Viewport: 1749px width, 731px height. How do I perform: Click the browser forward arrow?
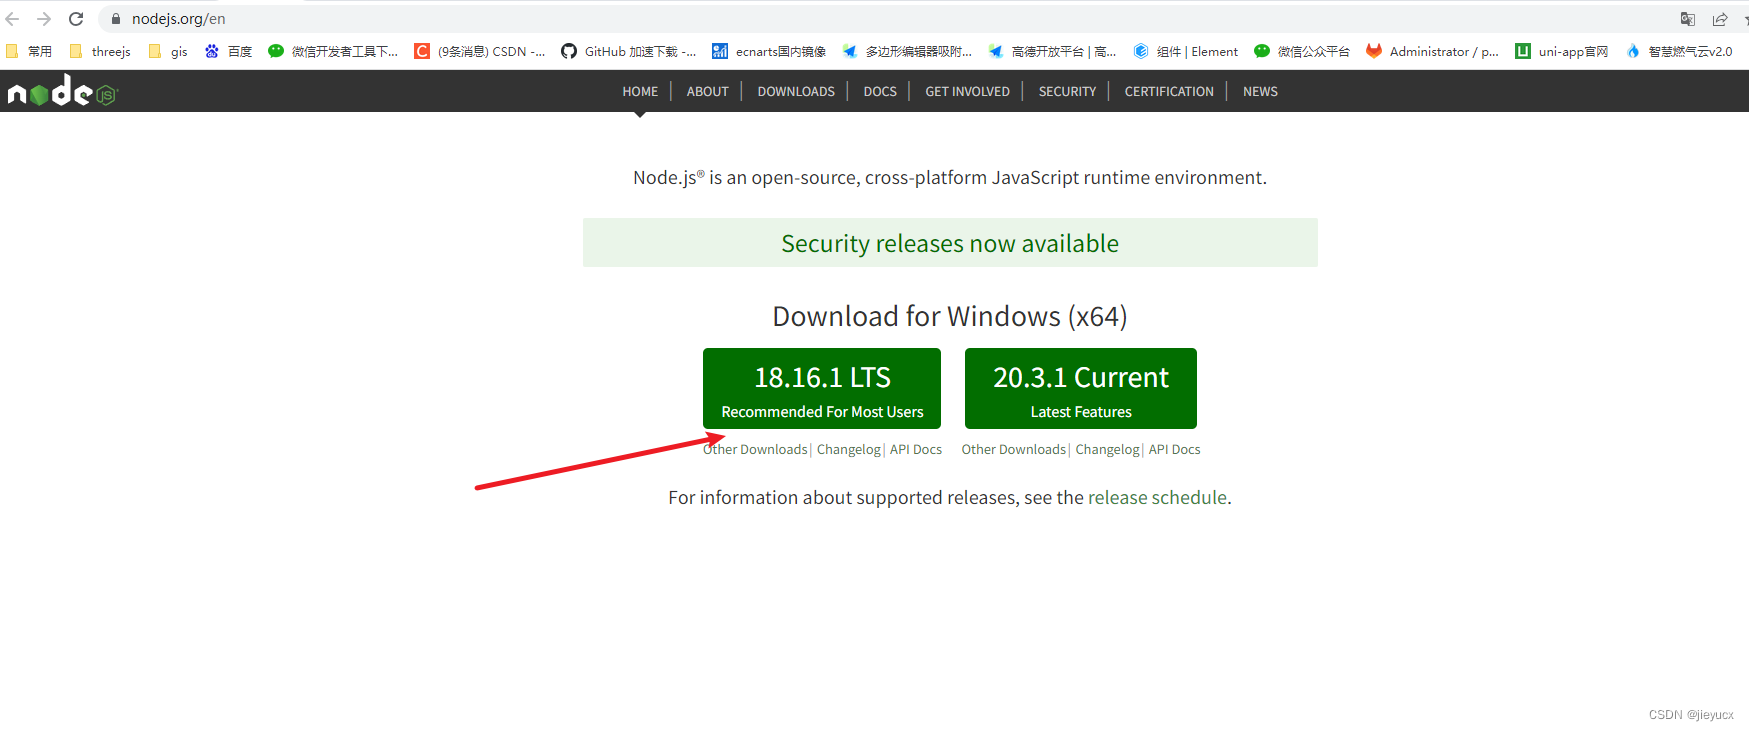point(44,19)
